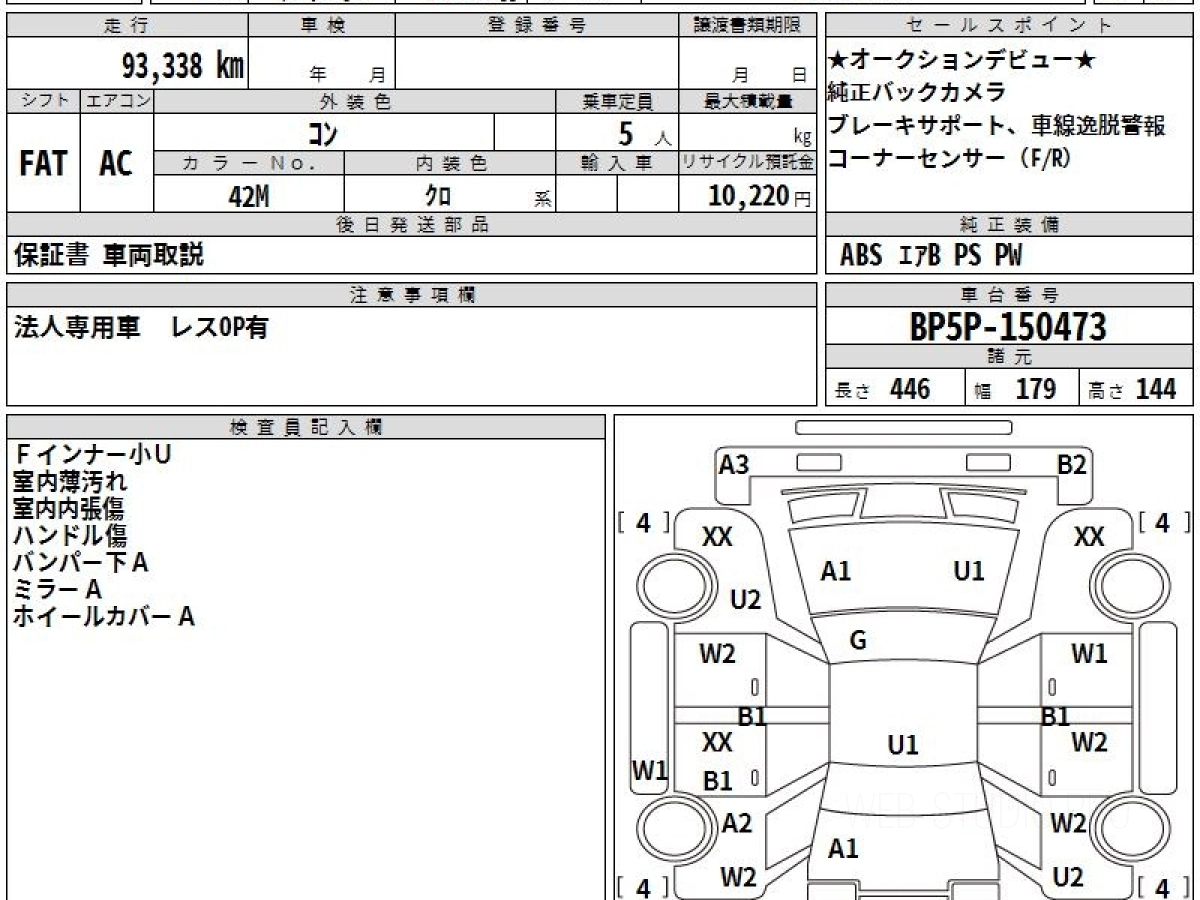
Task: Select chassis number BP5P-150473
Action: [1008, 326]
